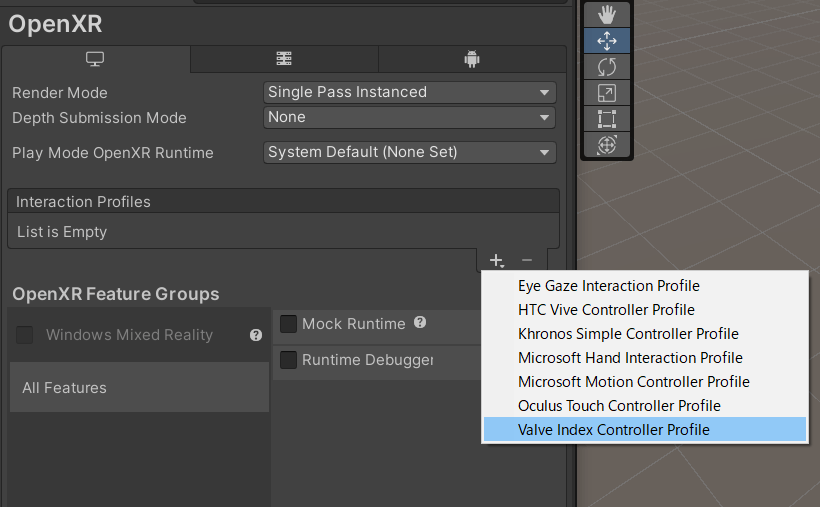Select the Move tool
Viewport: 820px width, 507px height.
coord(607,41)
